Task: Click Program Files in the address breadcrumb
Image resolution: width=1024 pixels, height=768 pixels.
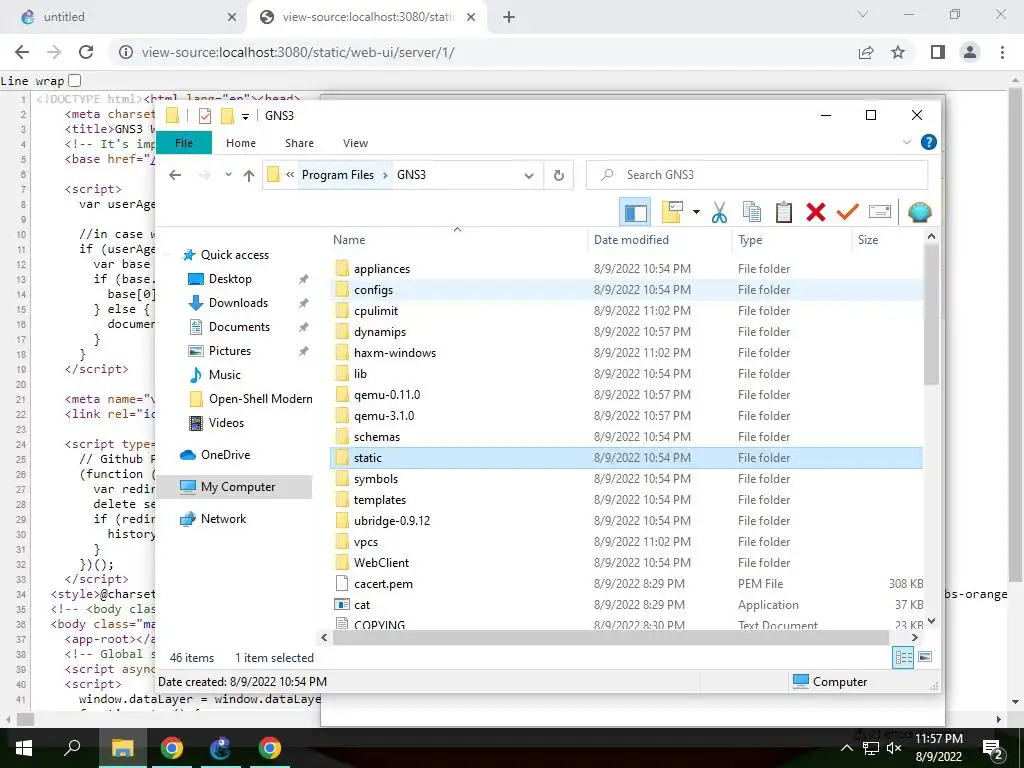Action: pos(338,175)
